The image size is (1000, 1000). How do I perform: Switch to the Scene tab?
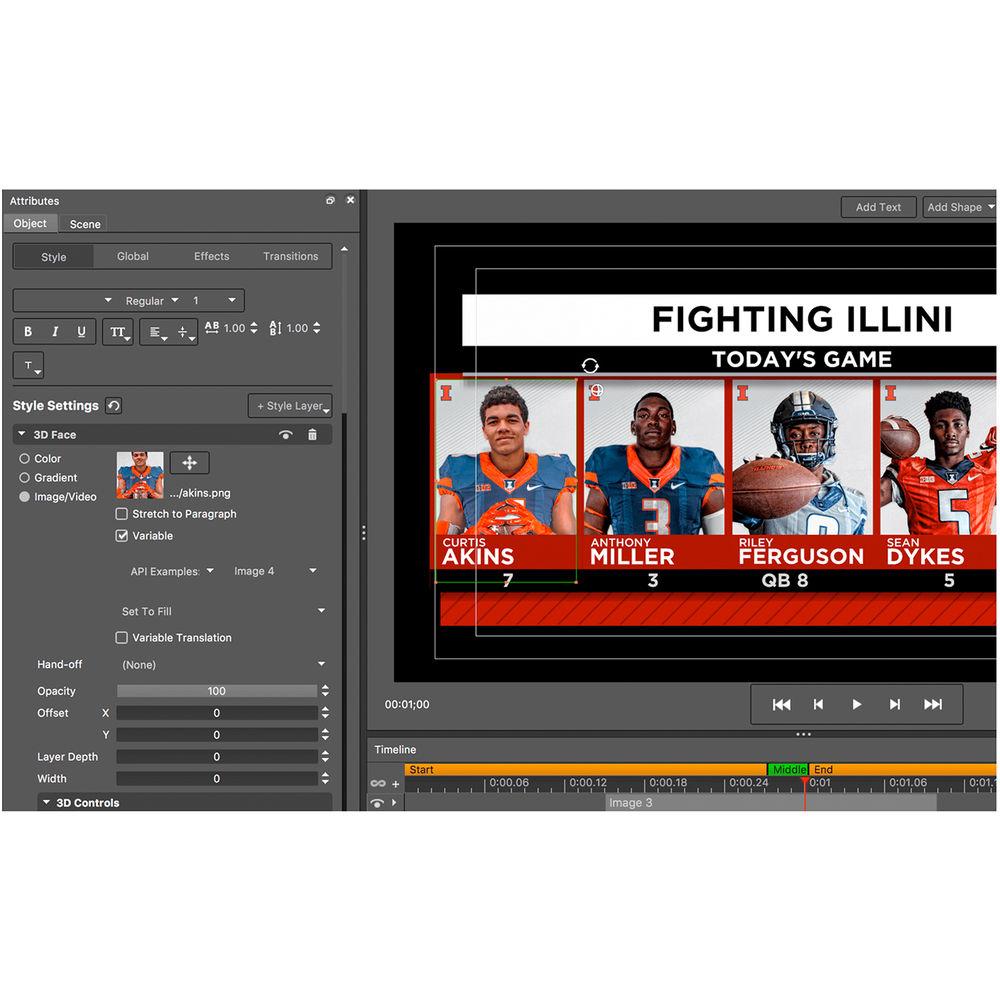pos(83,223)
